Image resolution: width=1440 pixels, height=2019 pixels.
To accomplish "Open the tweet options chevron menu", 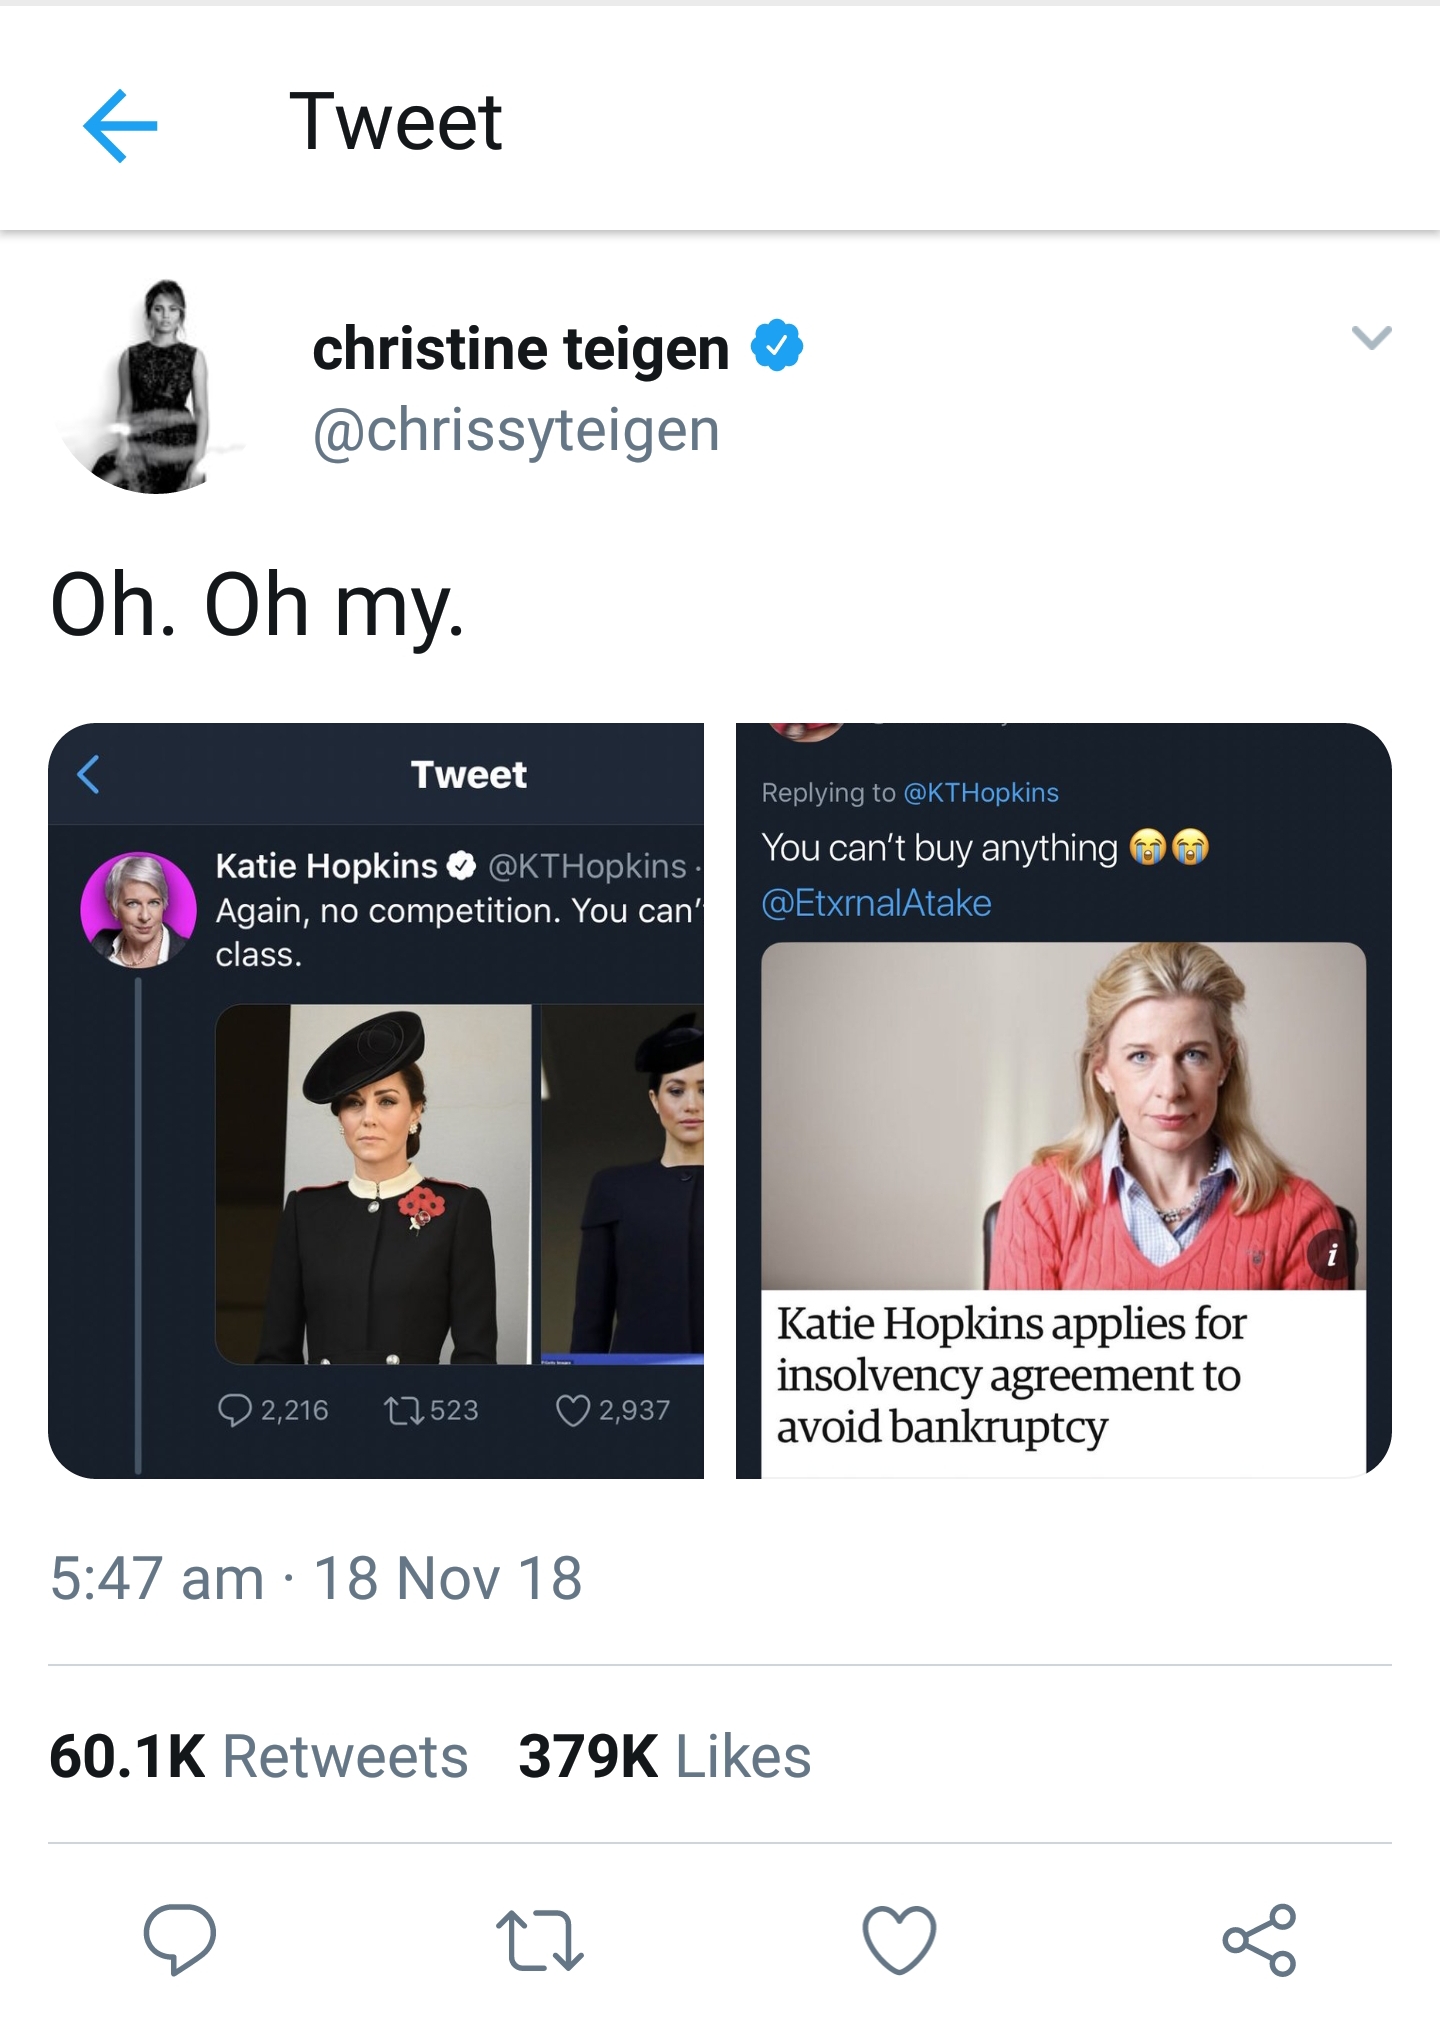I will (x=1371, y=337).
